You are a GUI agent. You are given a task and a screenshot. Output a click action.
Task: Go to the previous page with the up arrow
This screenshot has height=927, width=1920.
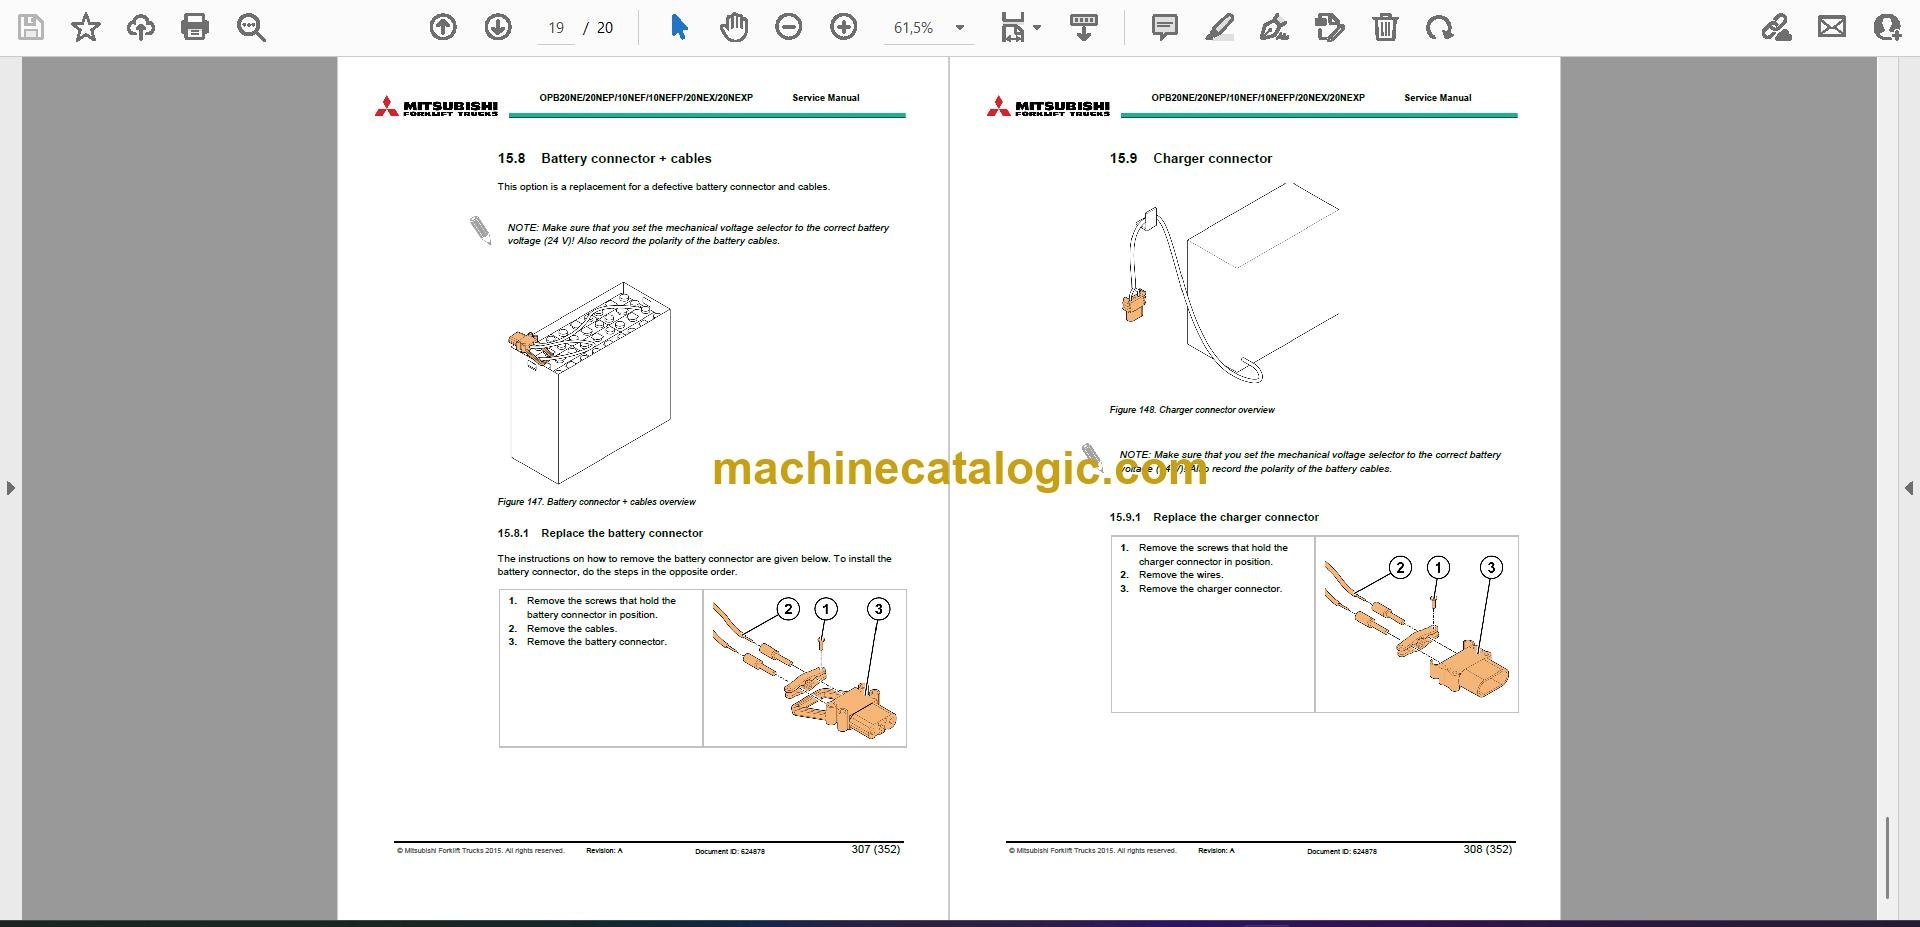coord(443,27)
